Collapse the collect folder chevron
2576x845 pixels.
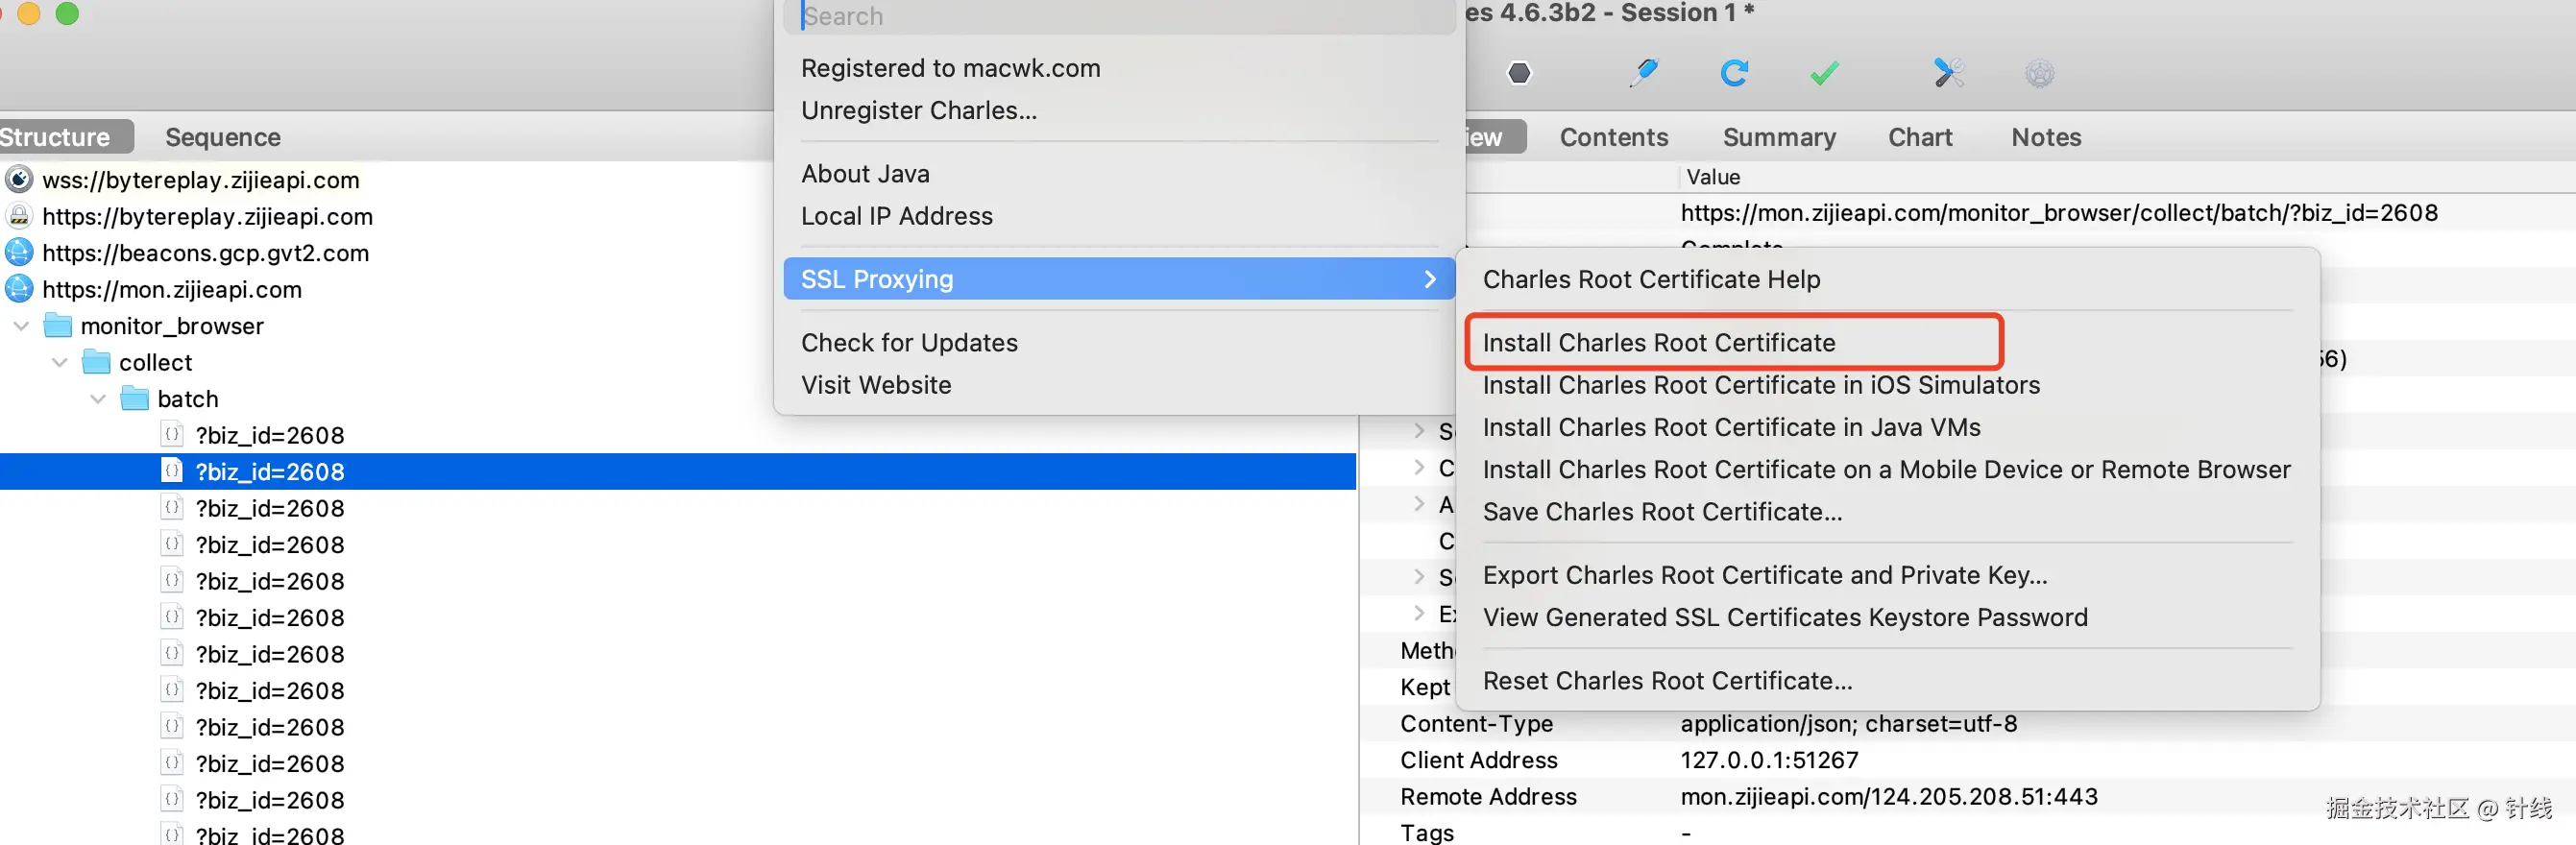coord(60,362)
